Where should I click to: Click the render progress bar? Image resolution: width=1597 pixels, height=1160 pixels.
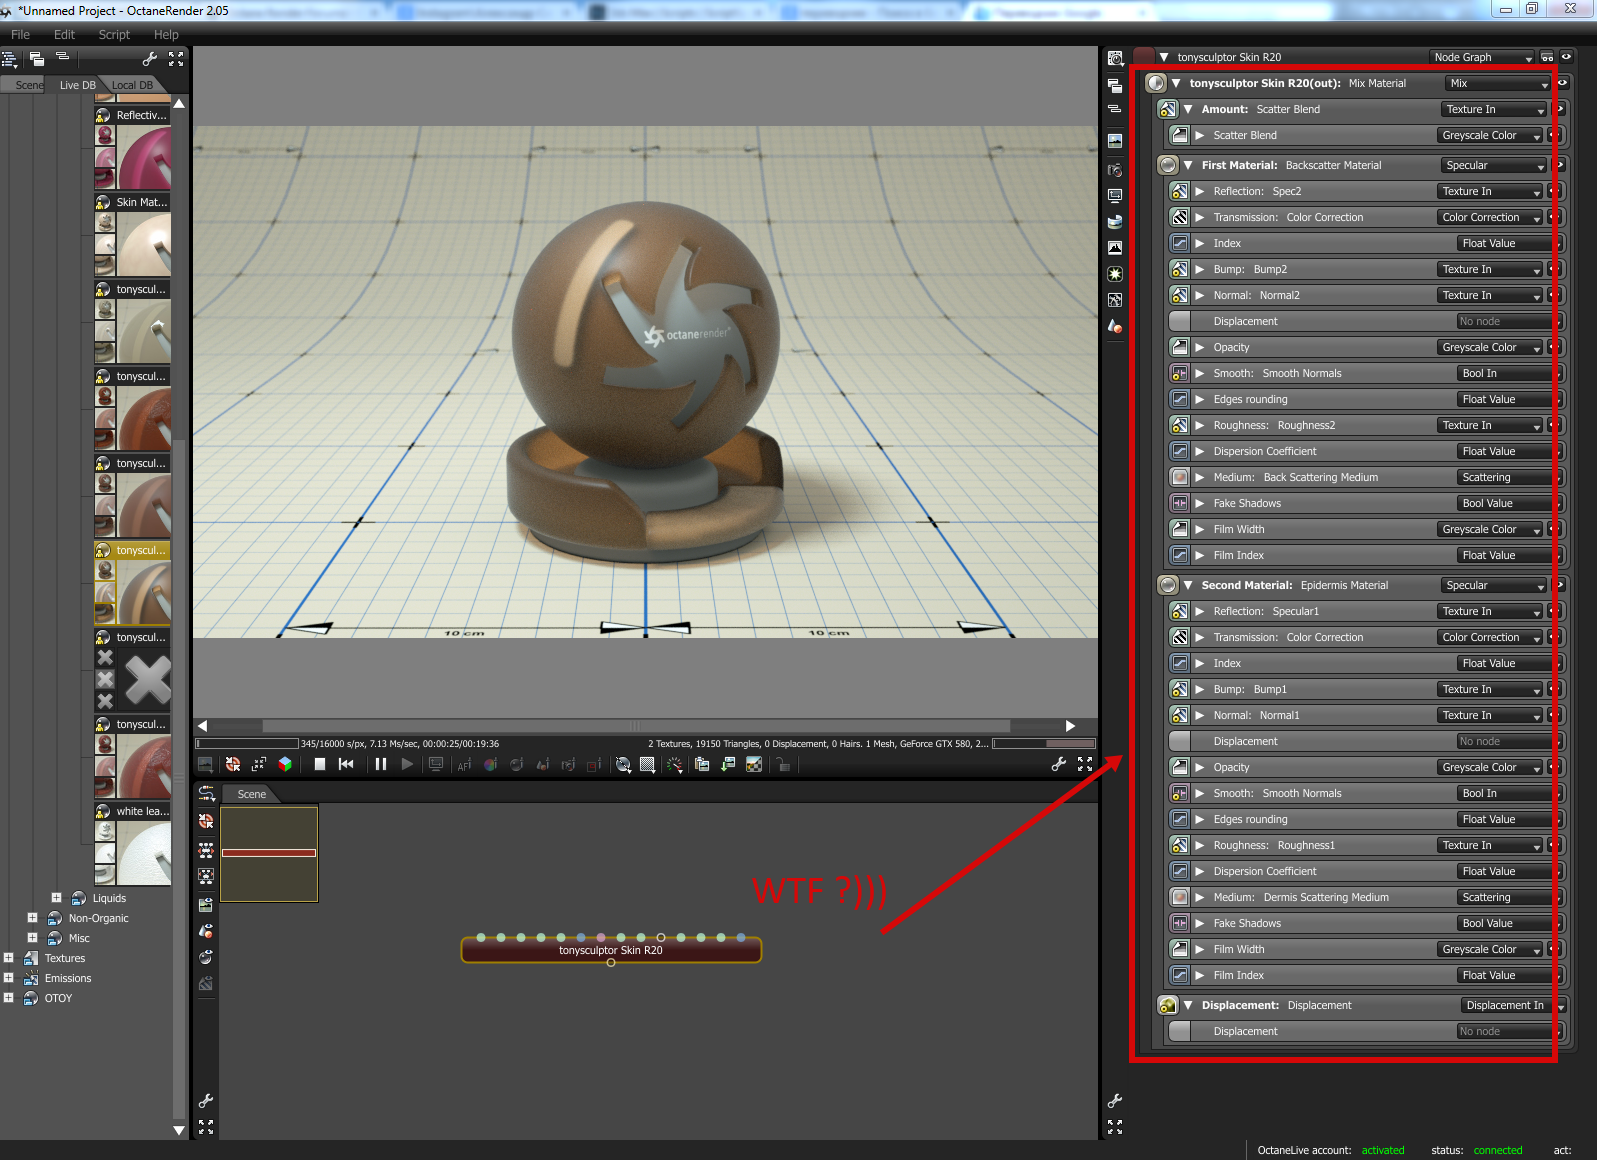pyautogui.click(x=247, y=743)
